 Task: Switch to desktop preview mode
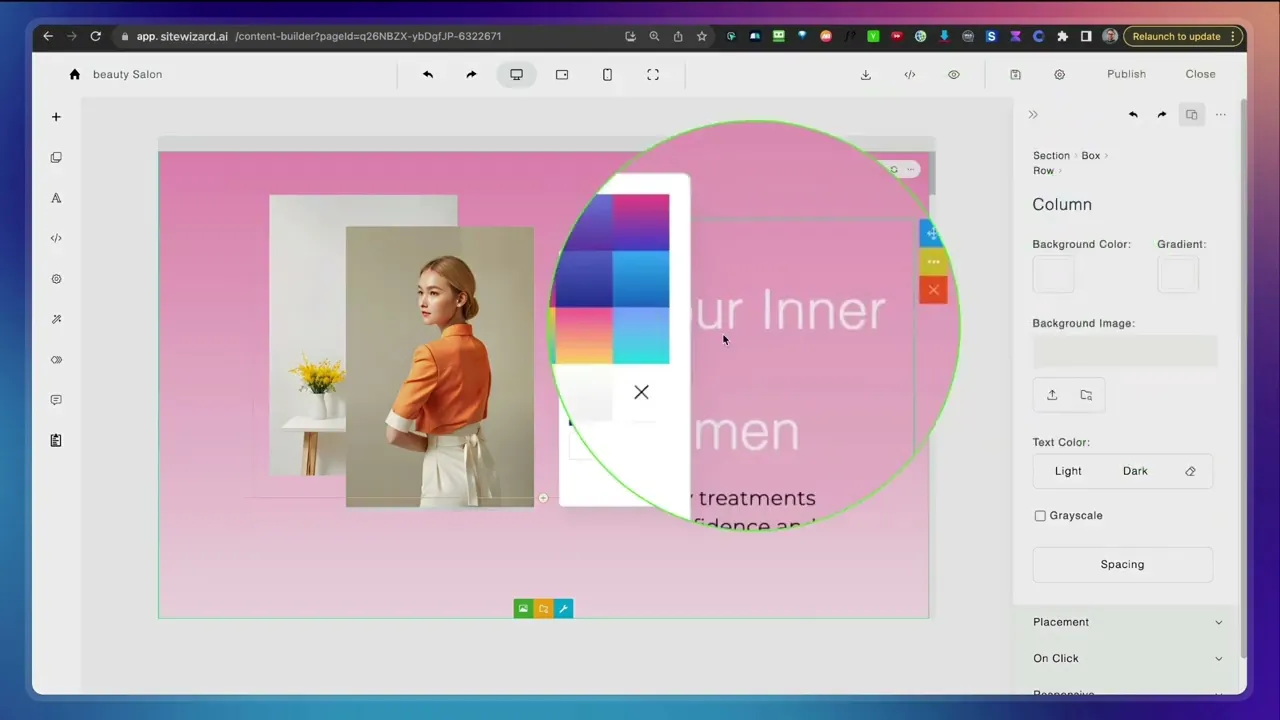tap(517, 74)
